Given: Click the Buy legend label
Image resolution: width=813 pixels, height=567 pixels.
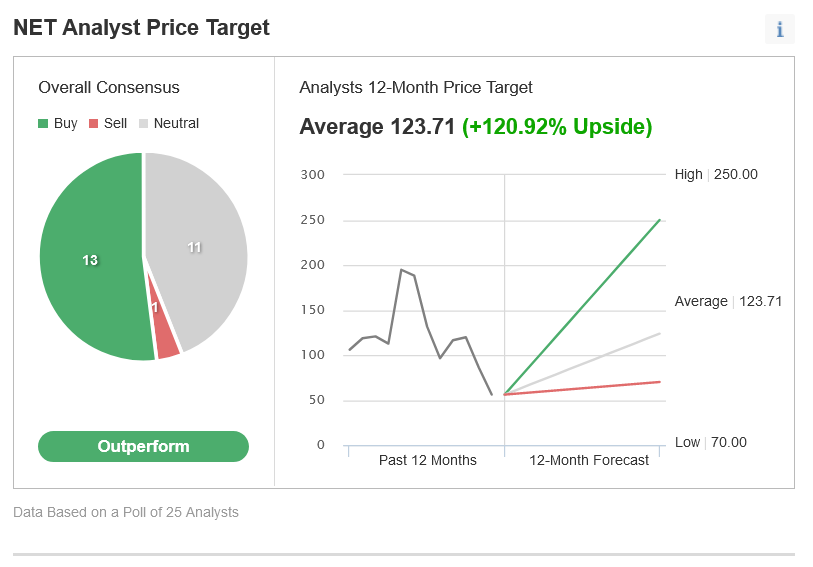Looking at the screenshot, I should click(65, 123).
